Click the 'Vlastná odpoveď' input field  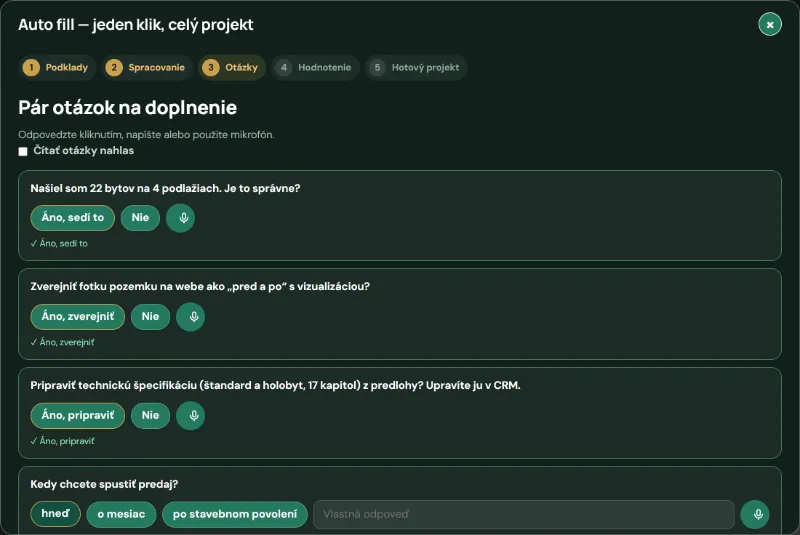523,514
